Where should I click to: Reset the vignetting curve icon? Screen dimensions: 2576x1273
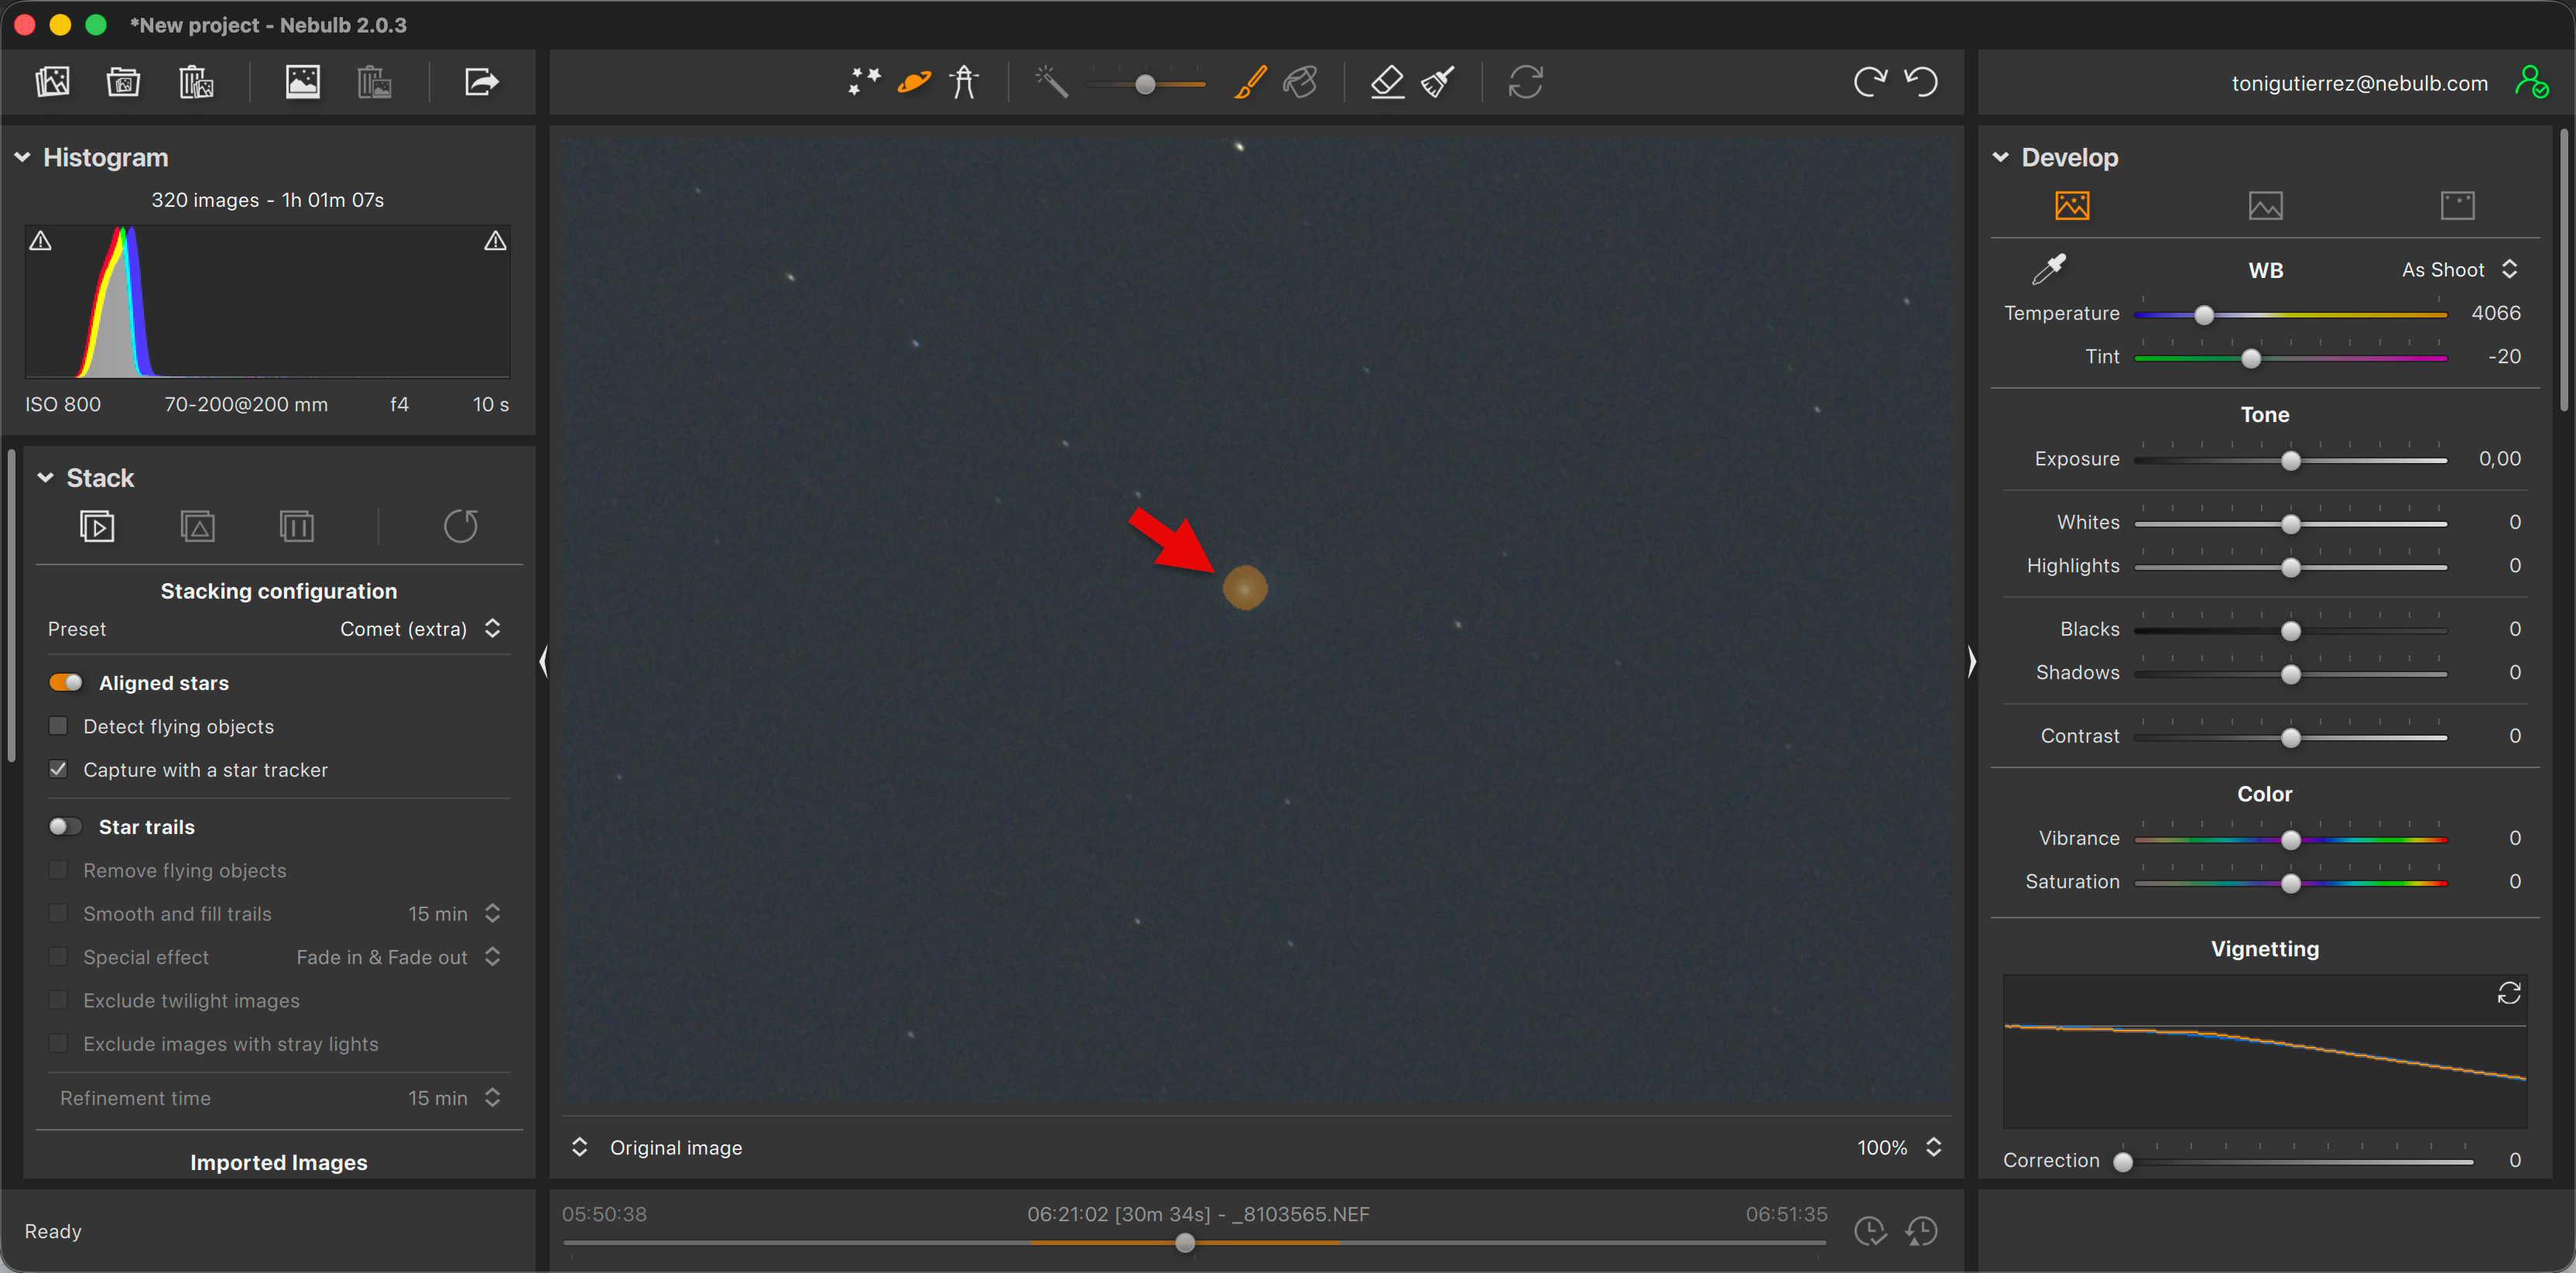2509,993
